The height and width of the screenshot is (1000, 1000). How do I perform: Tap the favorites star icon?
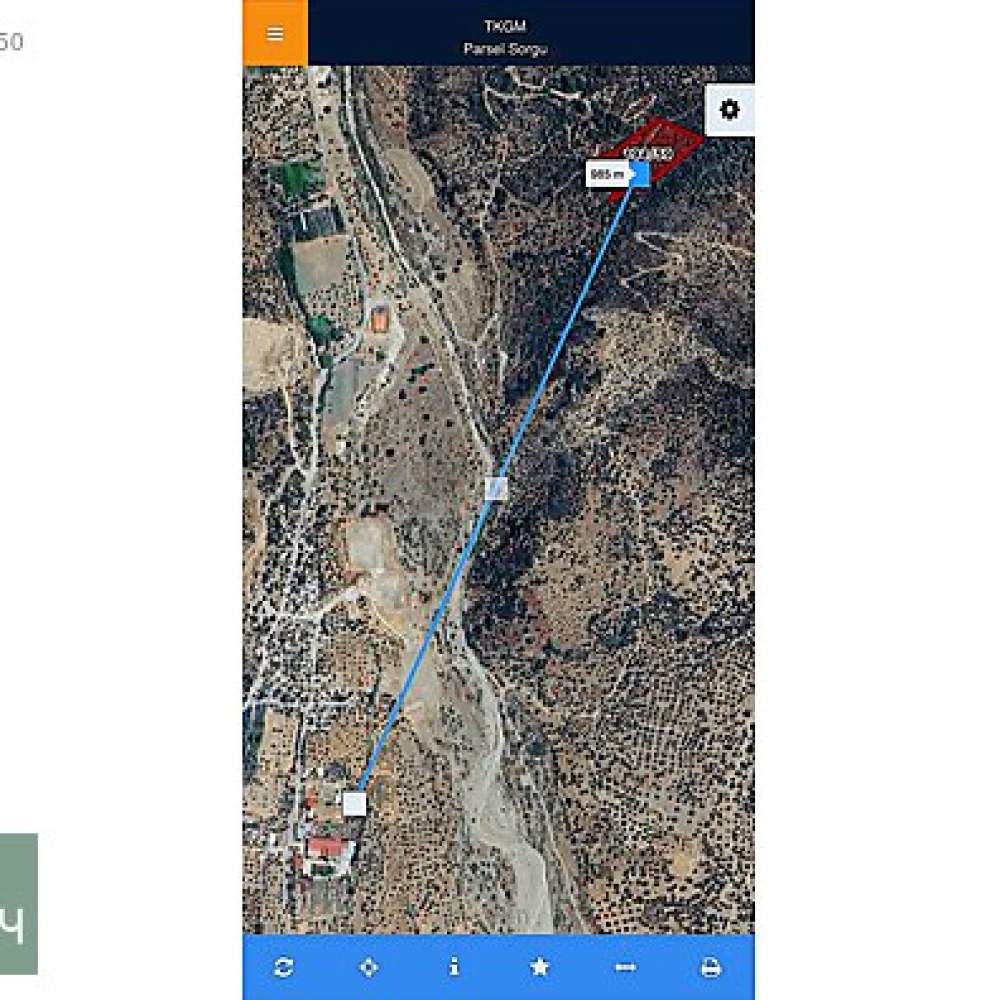(540, 967)
